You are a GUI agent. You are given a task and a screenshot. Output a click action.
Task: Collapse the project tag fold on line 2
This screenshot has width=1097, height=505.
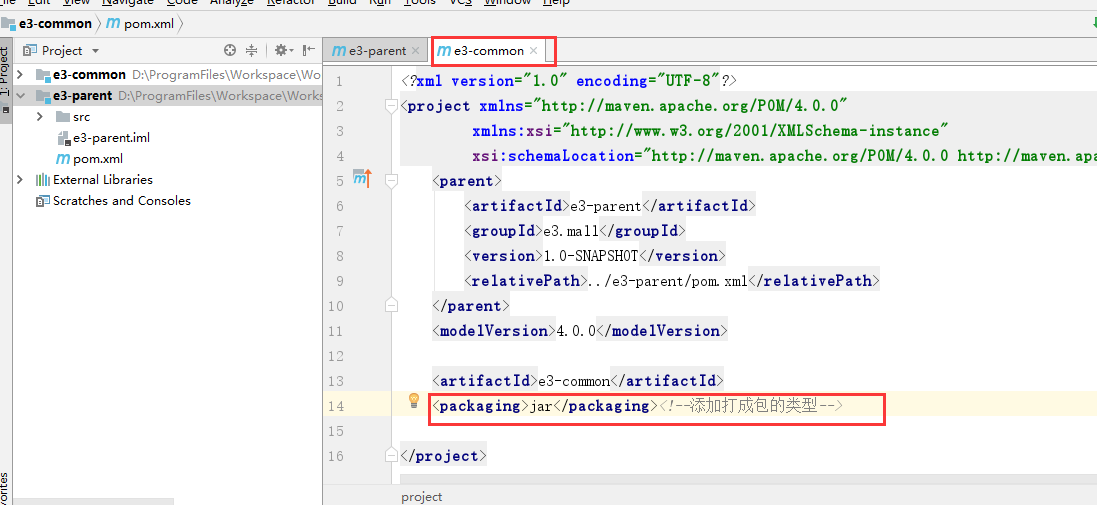[392, 106]
